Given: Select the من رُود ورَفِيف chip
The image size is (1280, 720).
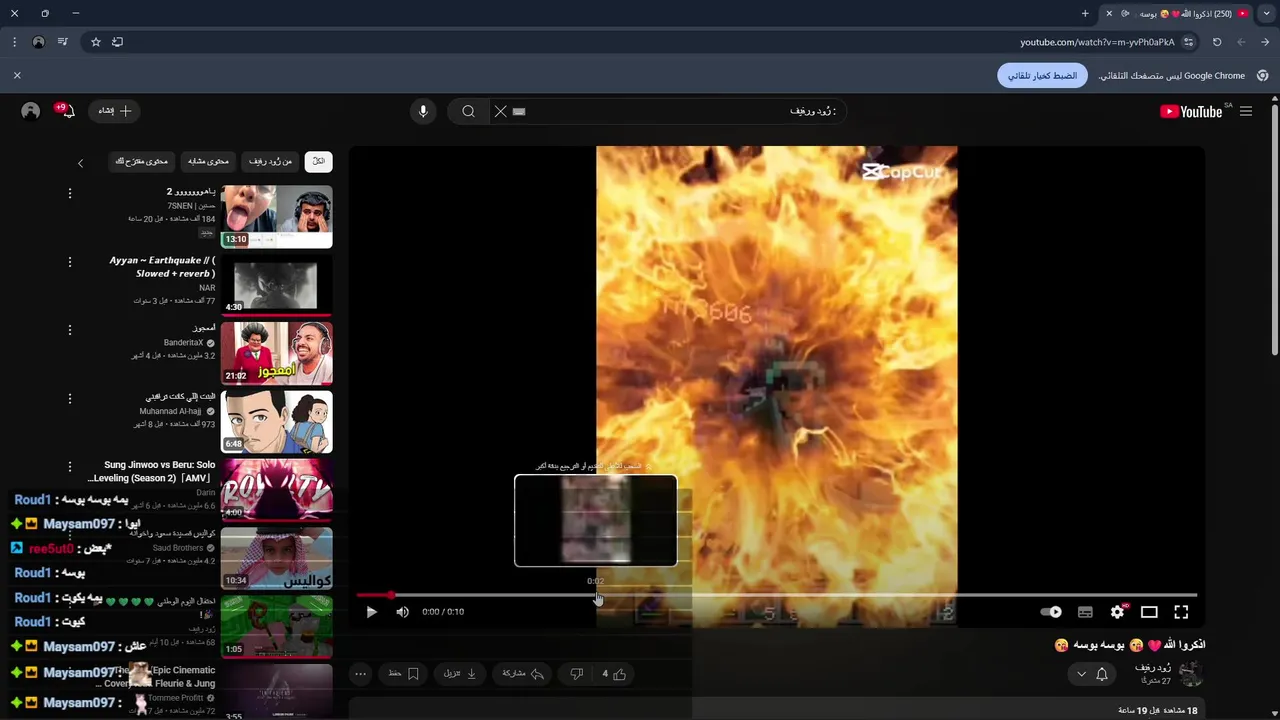Looking at the screenshot, I should point(271,161).
